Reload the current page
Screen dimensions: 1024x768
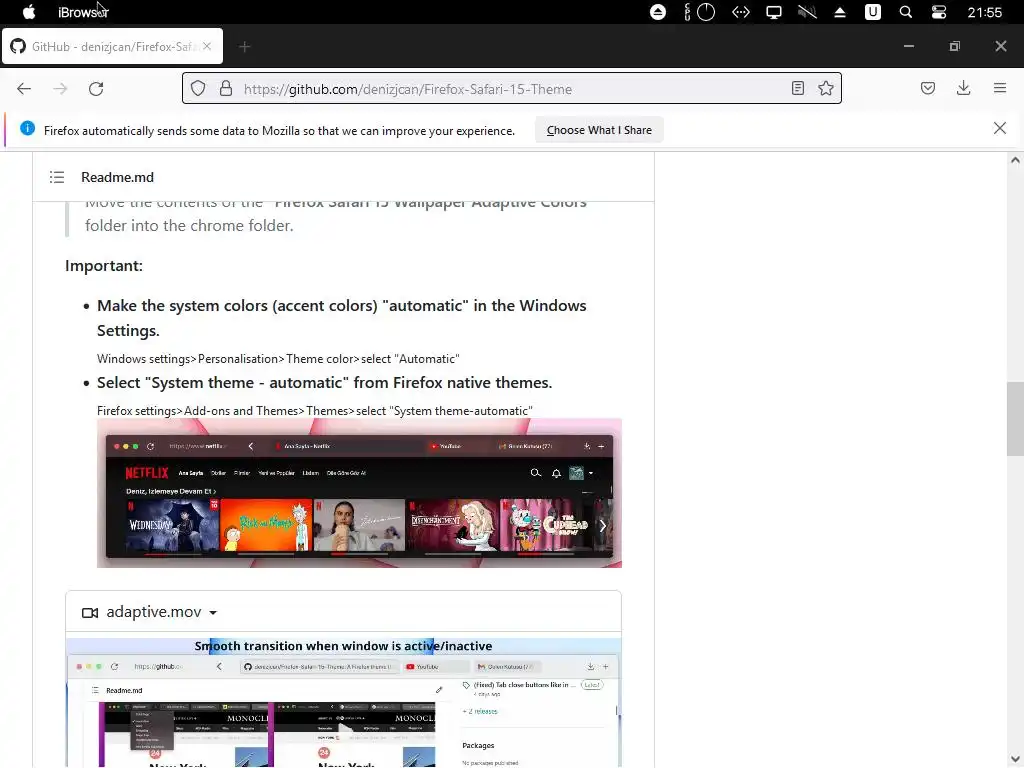pos(96,89)
